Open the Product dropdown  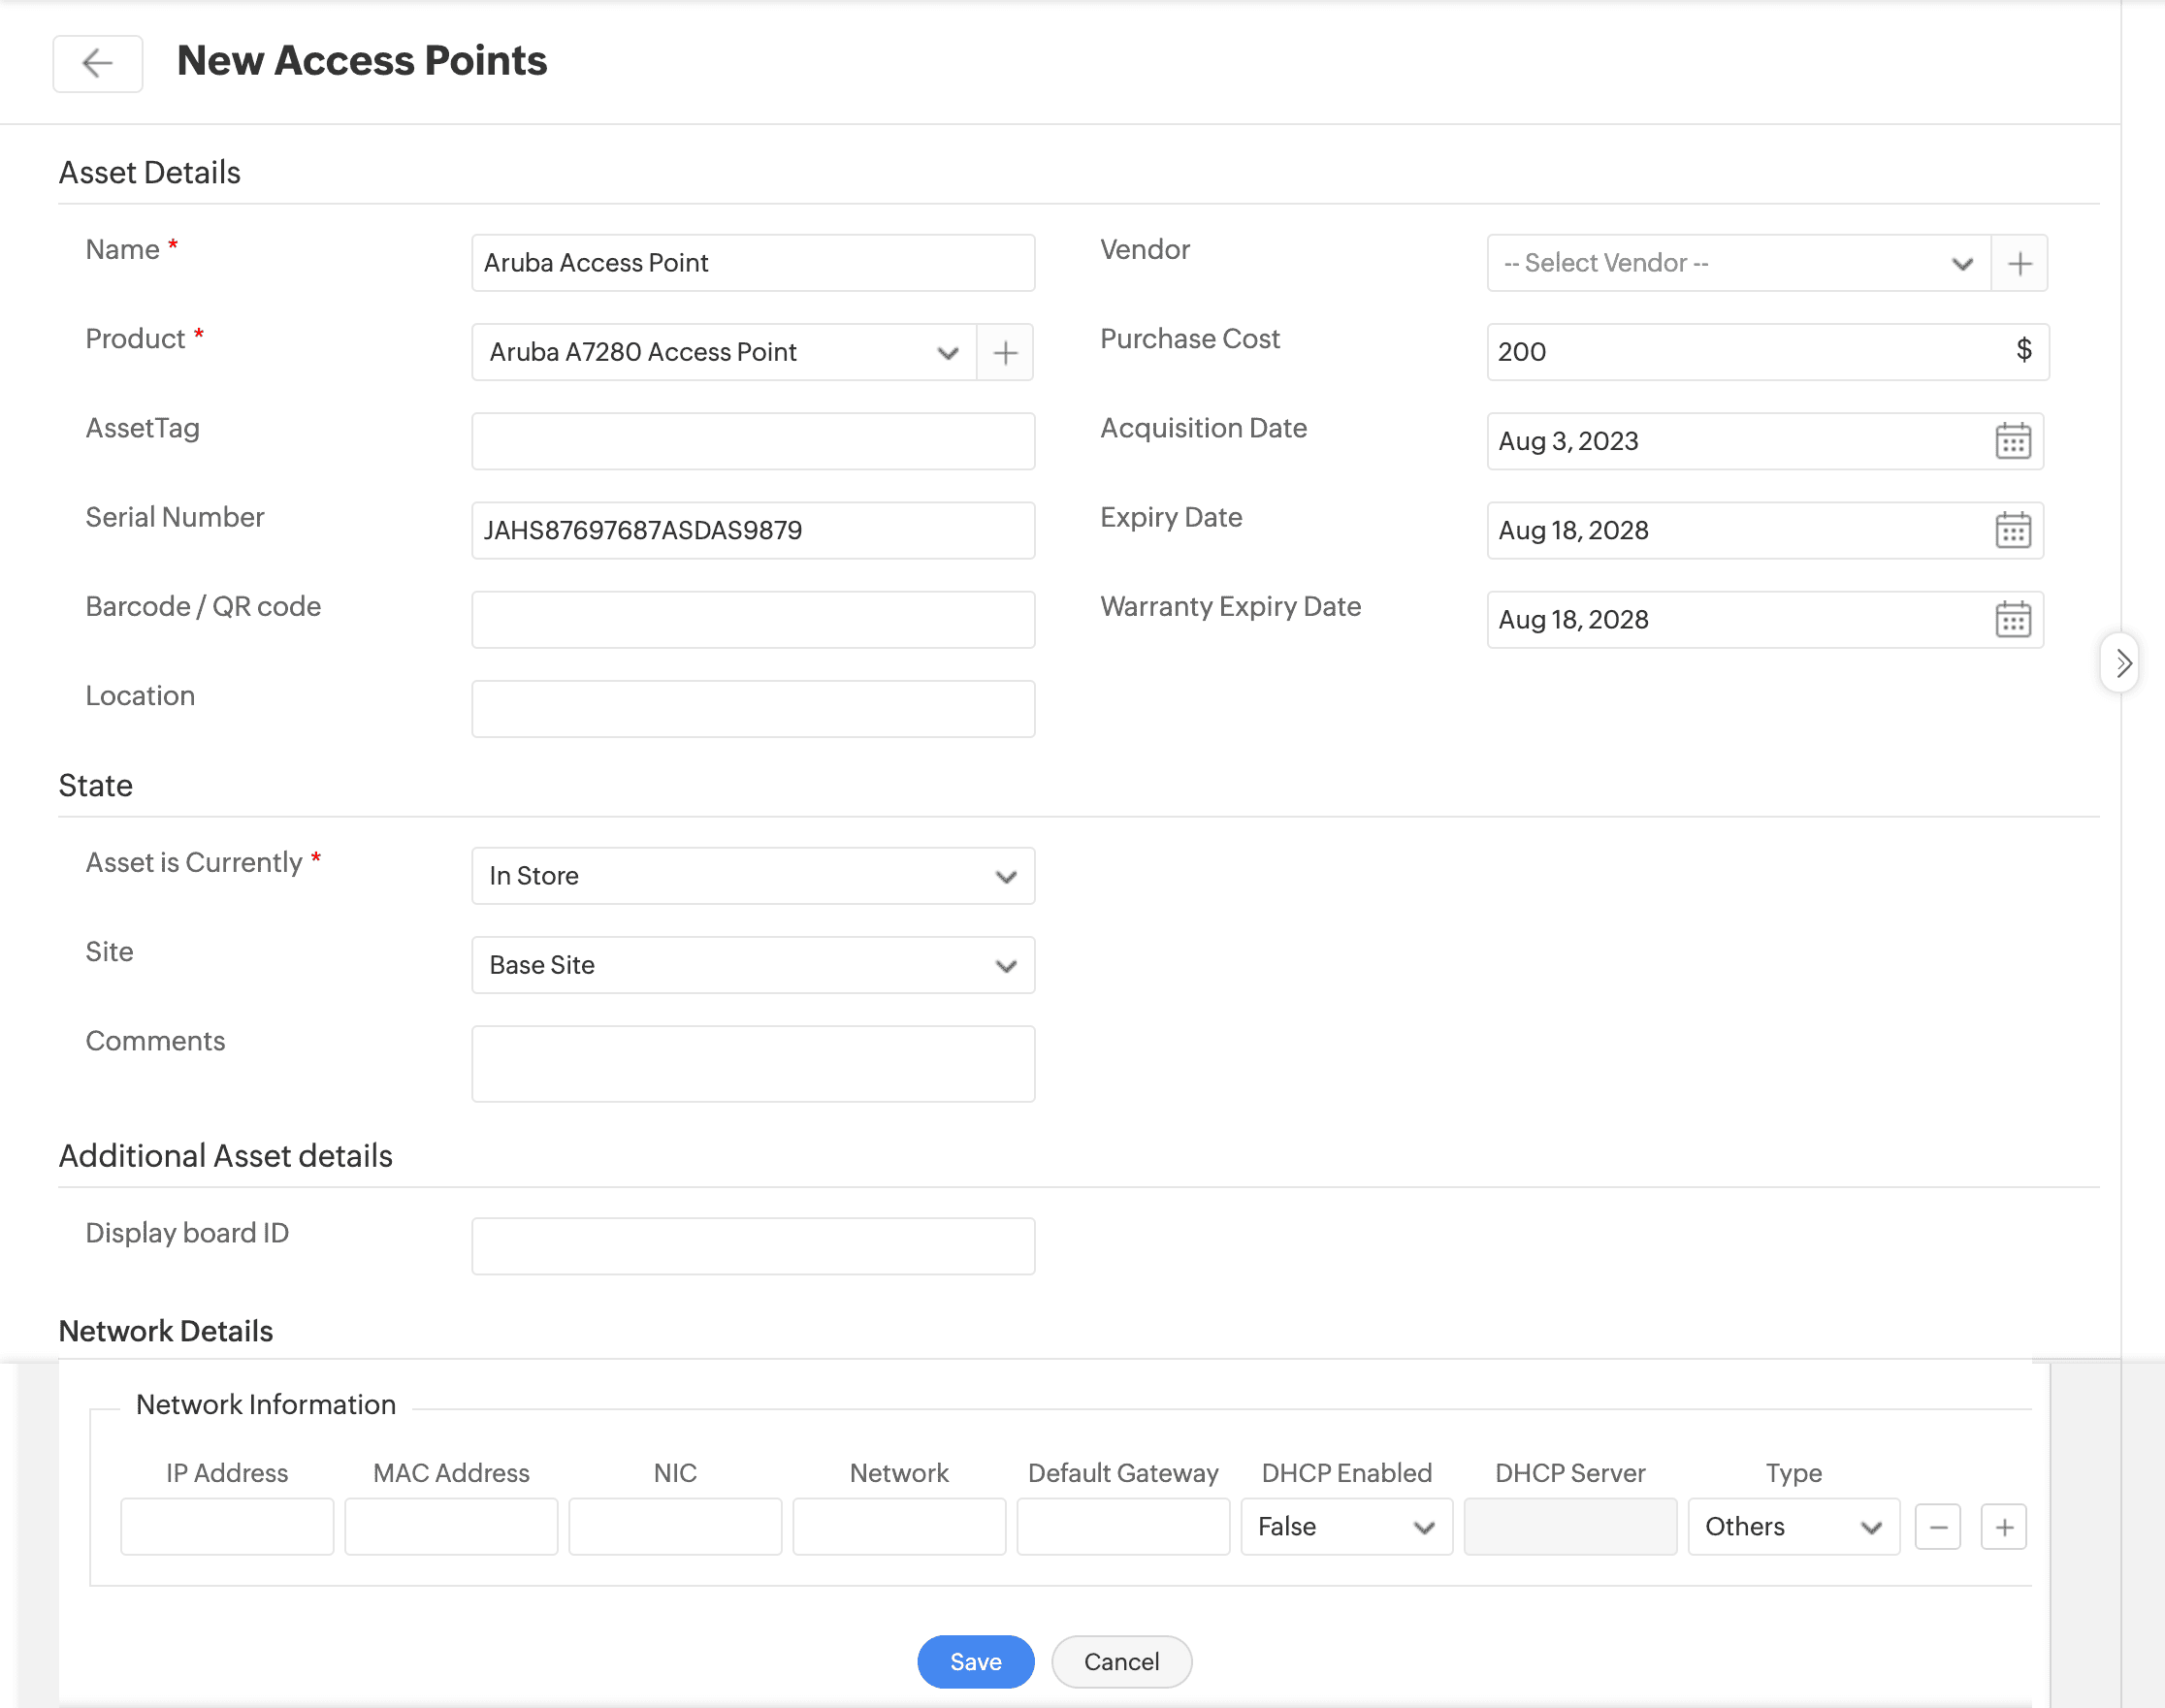pyautogui.click(x=723, y=352)
